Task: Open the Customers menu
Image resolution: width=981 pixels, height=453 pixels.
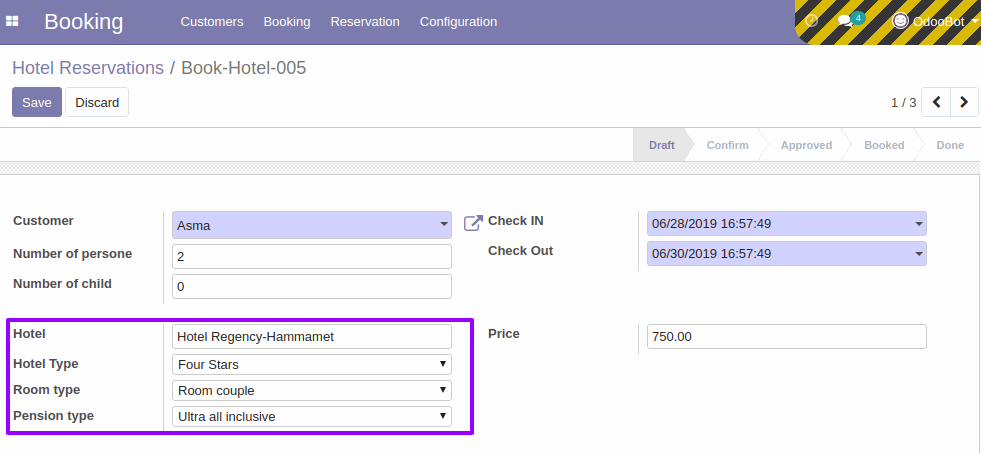Action: (x=212, y=22)
